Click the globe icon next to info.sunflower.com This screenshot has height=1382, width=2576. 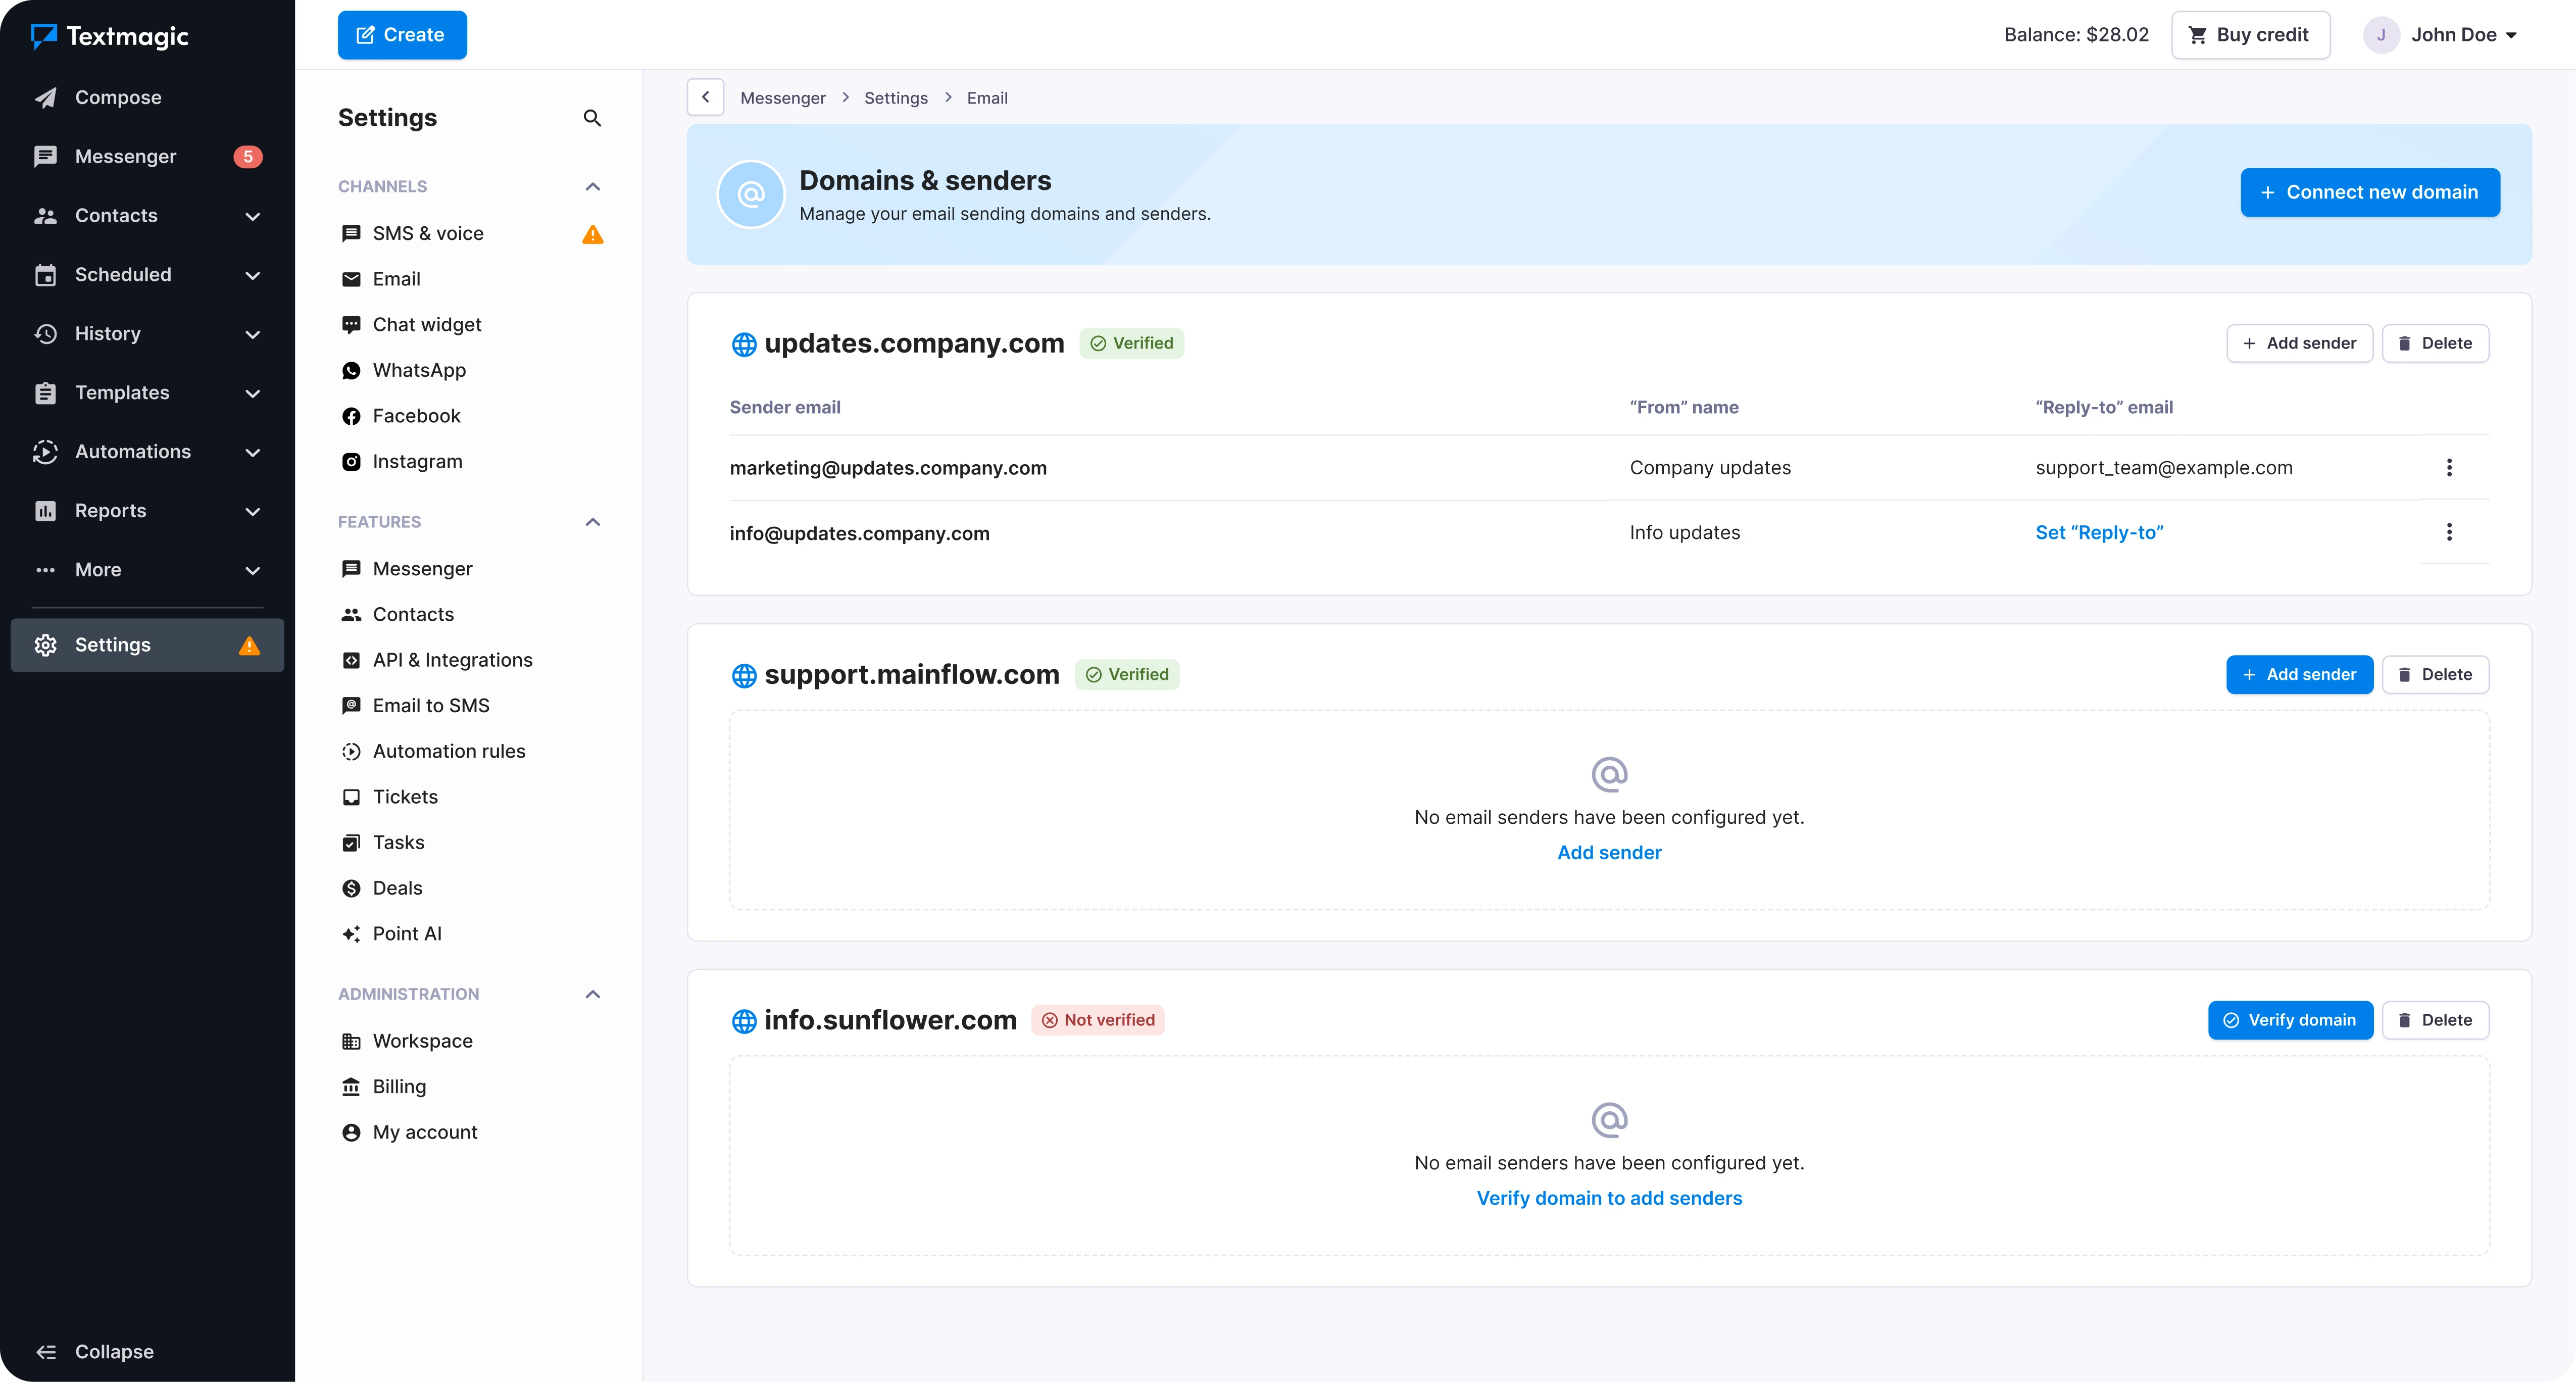[744, 1021]
